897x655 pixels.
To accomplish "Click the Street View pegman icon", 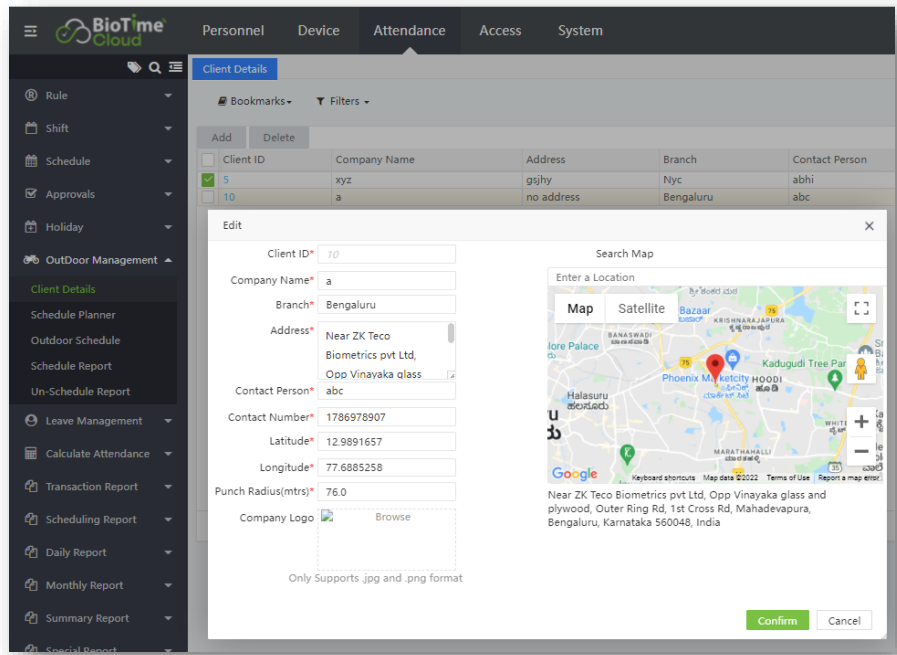I will [x=860, y=368].
